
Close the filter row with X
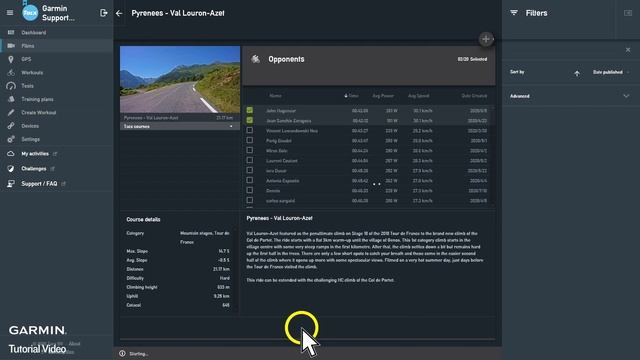click(628, 50)
